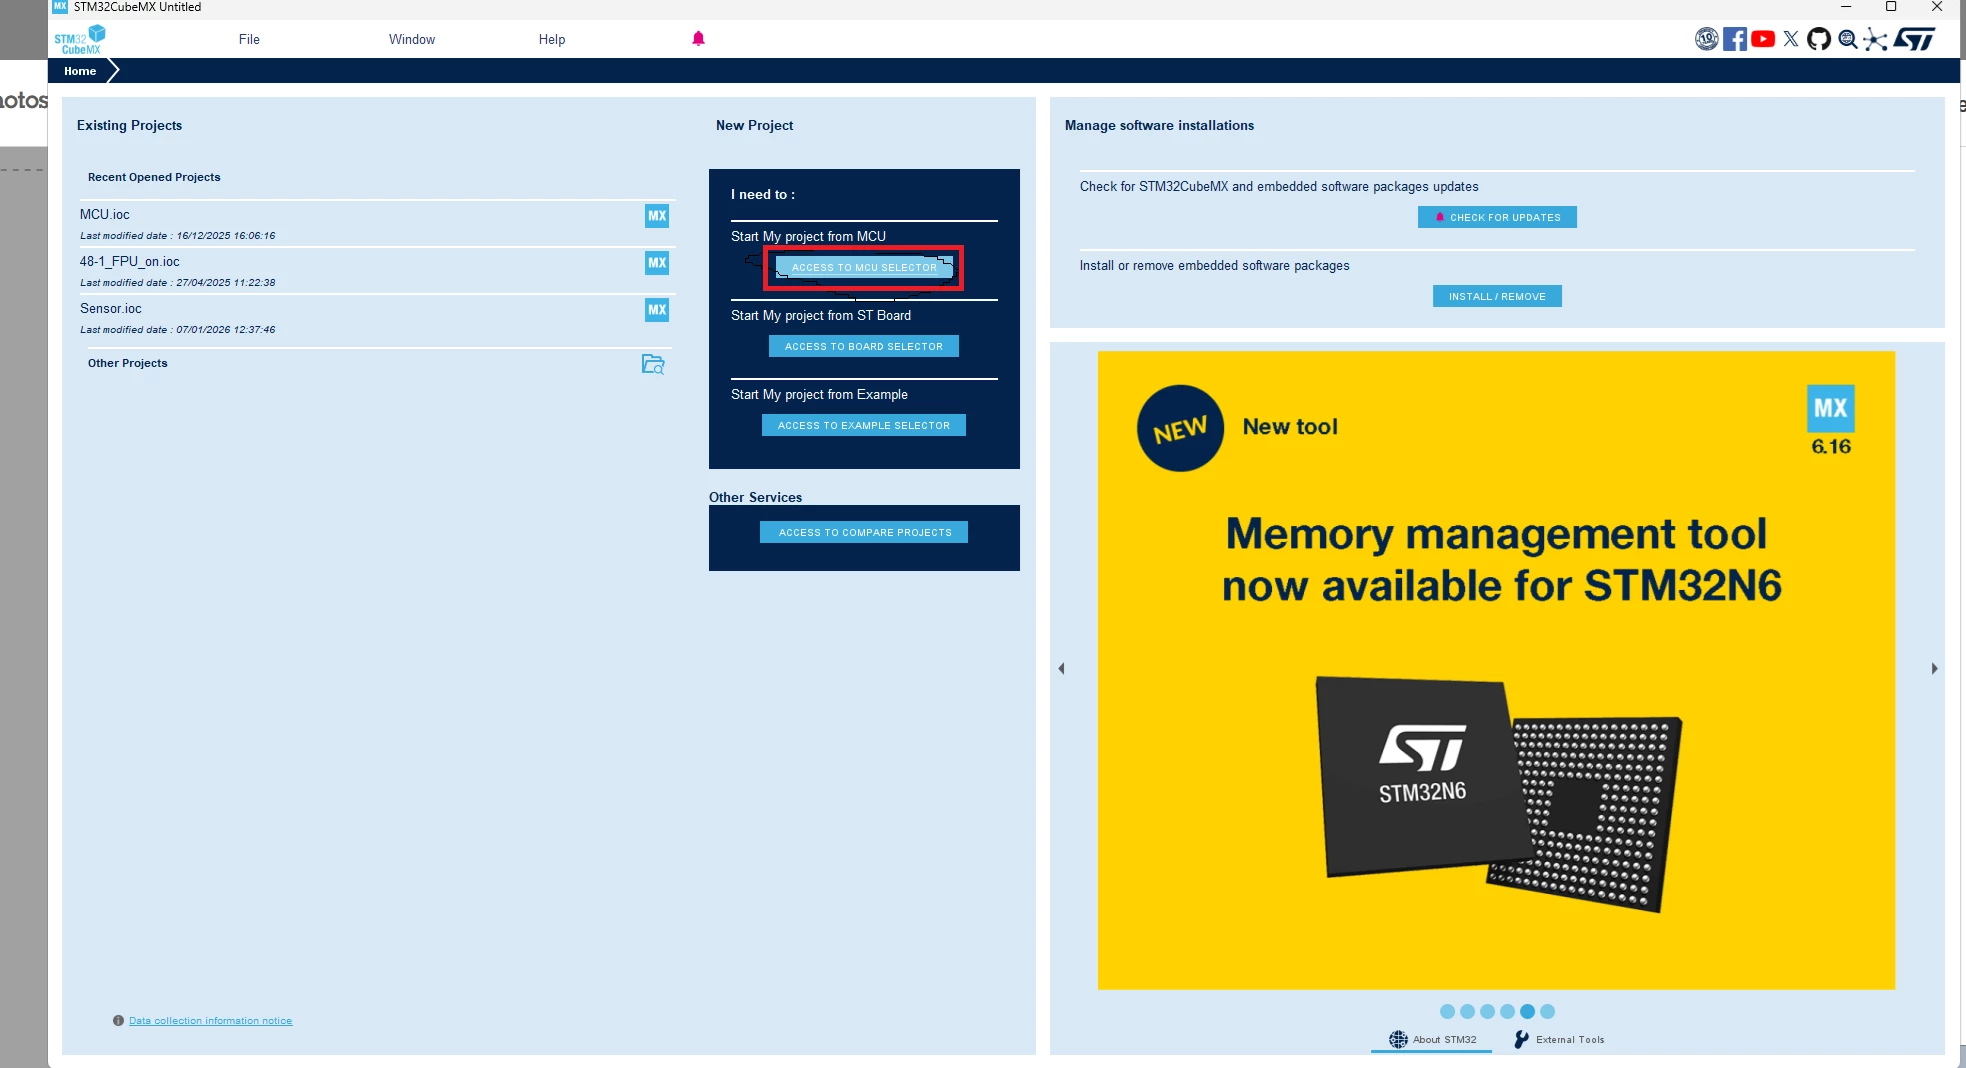The width and height of the screenshot is (1966, 1068).
Task: Select the last banner carousel dot
Action: point(1547,1012)
